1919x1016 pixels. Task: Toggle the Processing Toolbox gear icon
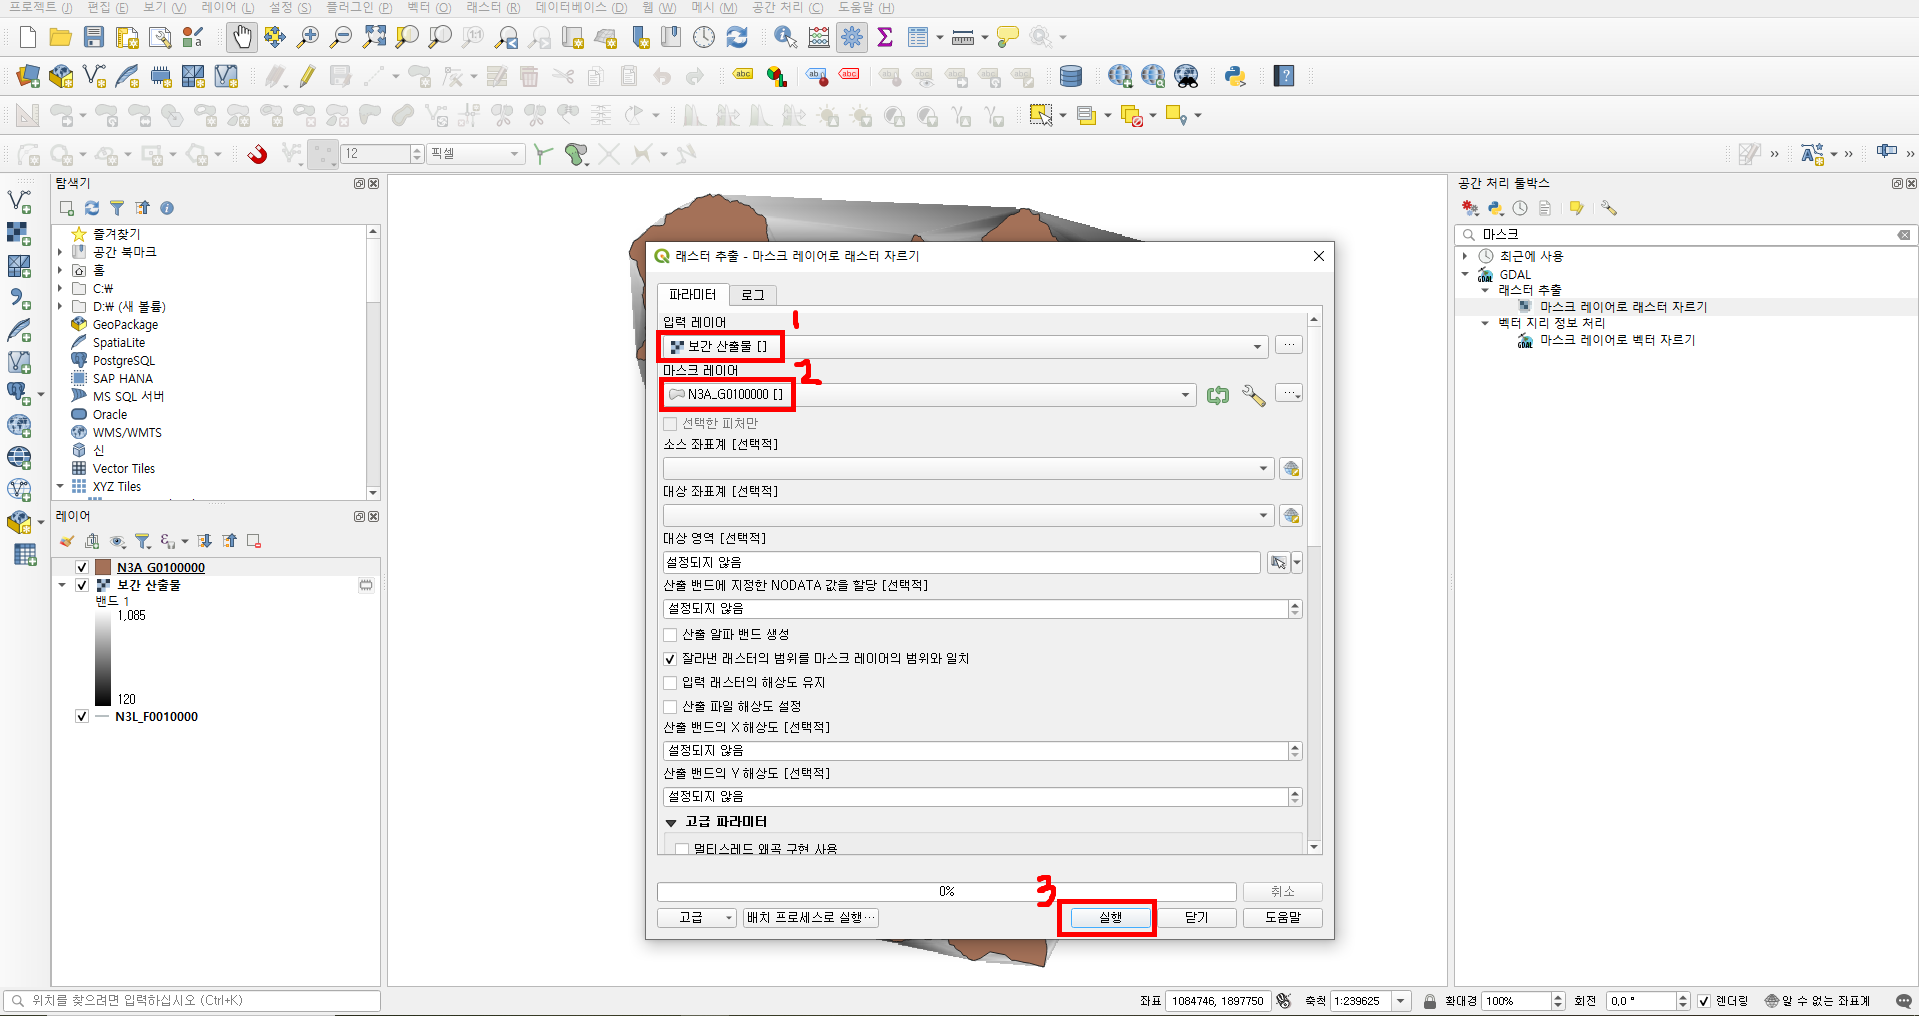point(852,38)
